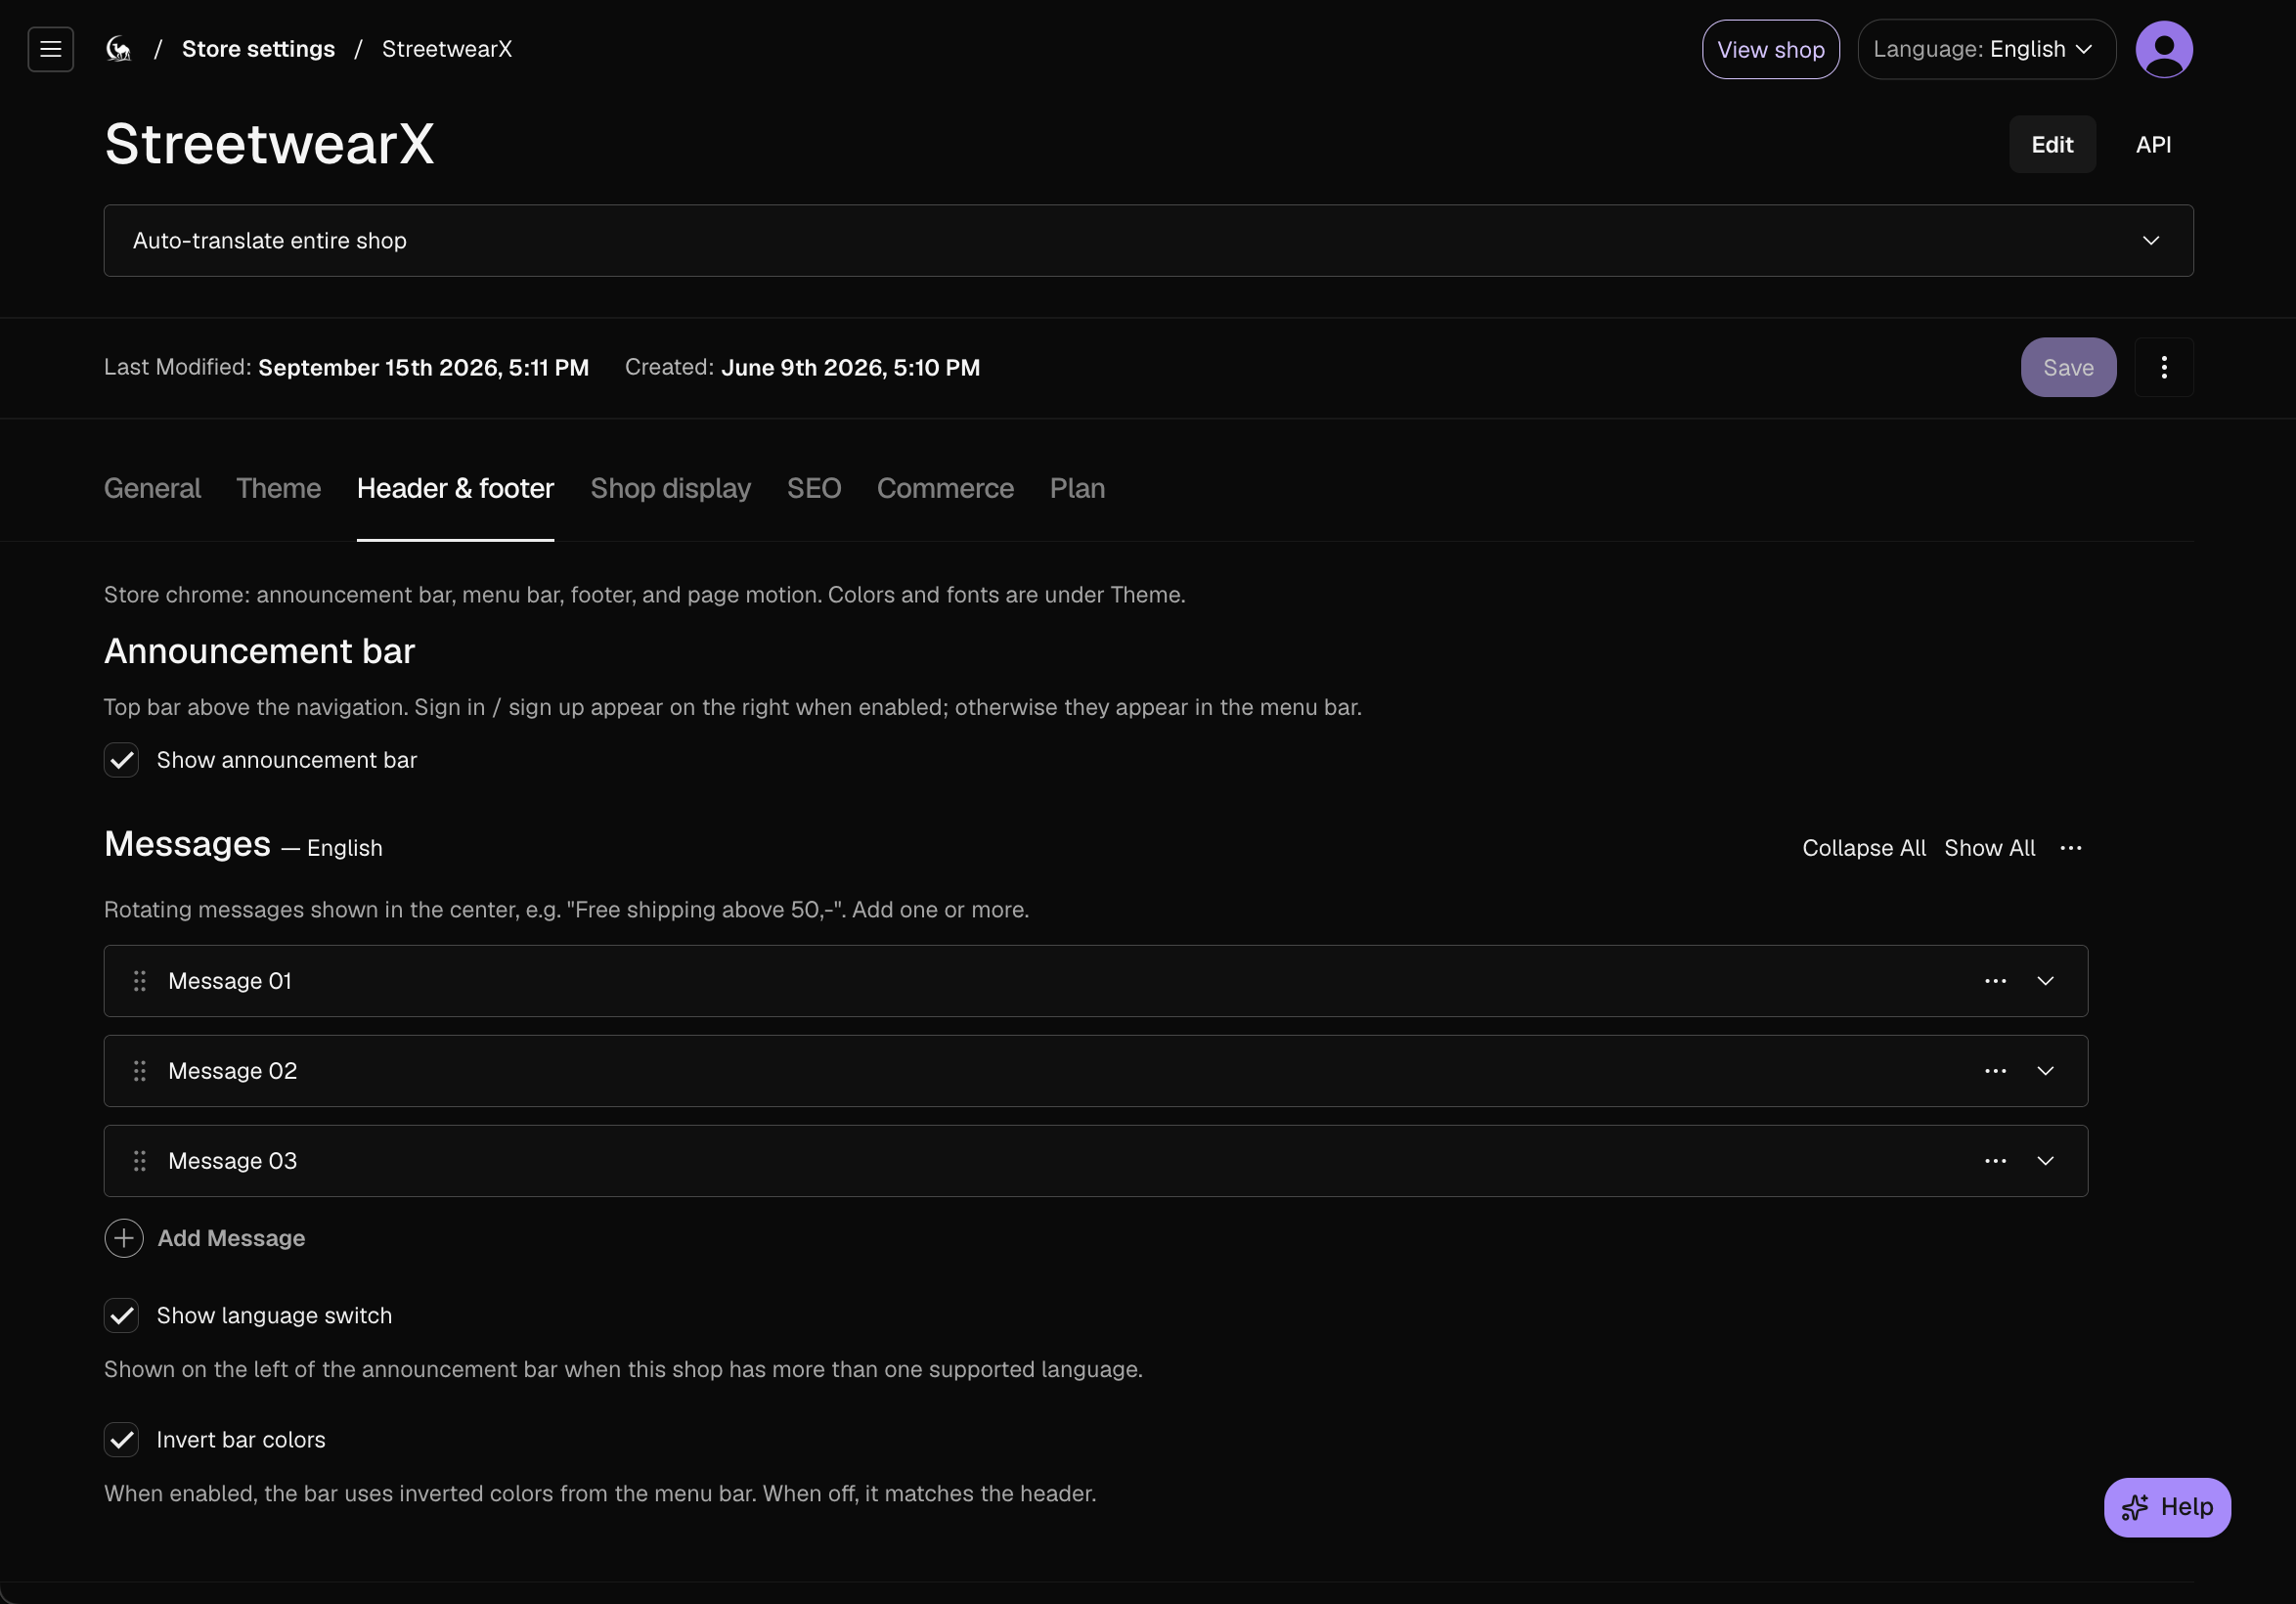2296x1604 pixels.
Task: Uncheck Show announcement bar
Action: pyautogui.click(x=122, y=760)
